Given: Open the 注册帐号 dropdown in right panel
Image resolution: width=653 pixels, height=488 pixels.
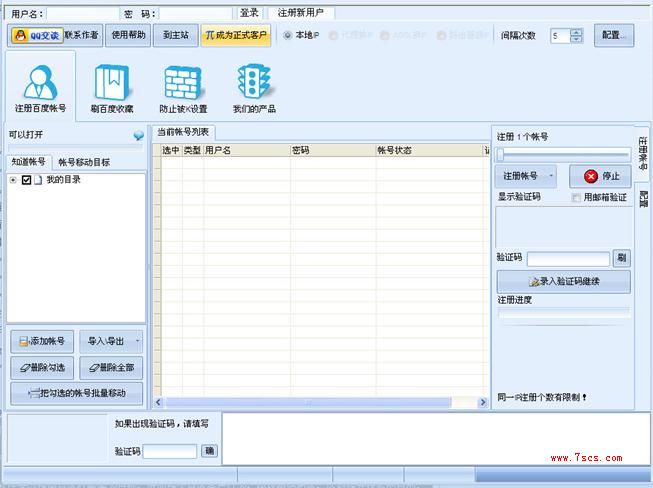Looking at the screenshot, I should (x=527, y=176).
